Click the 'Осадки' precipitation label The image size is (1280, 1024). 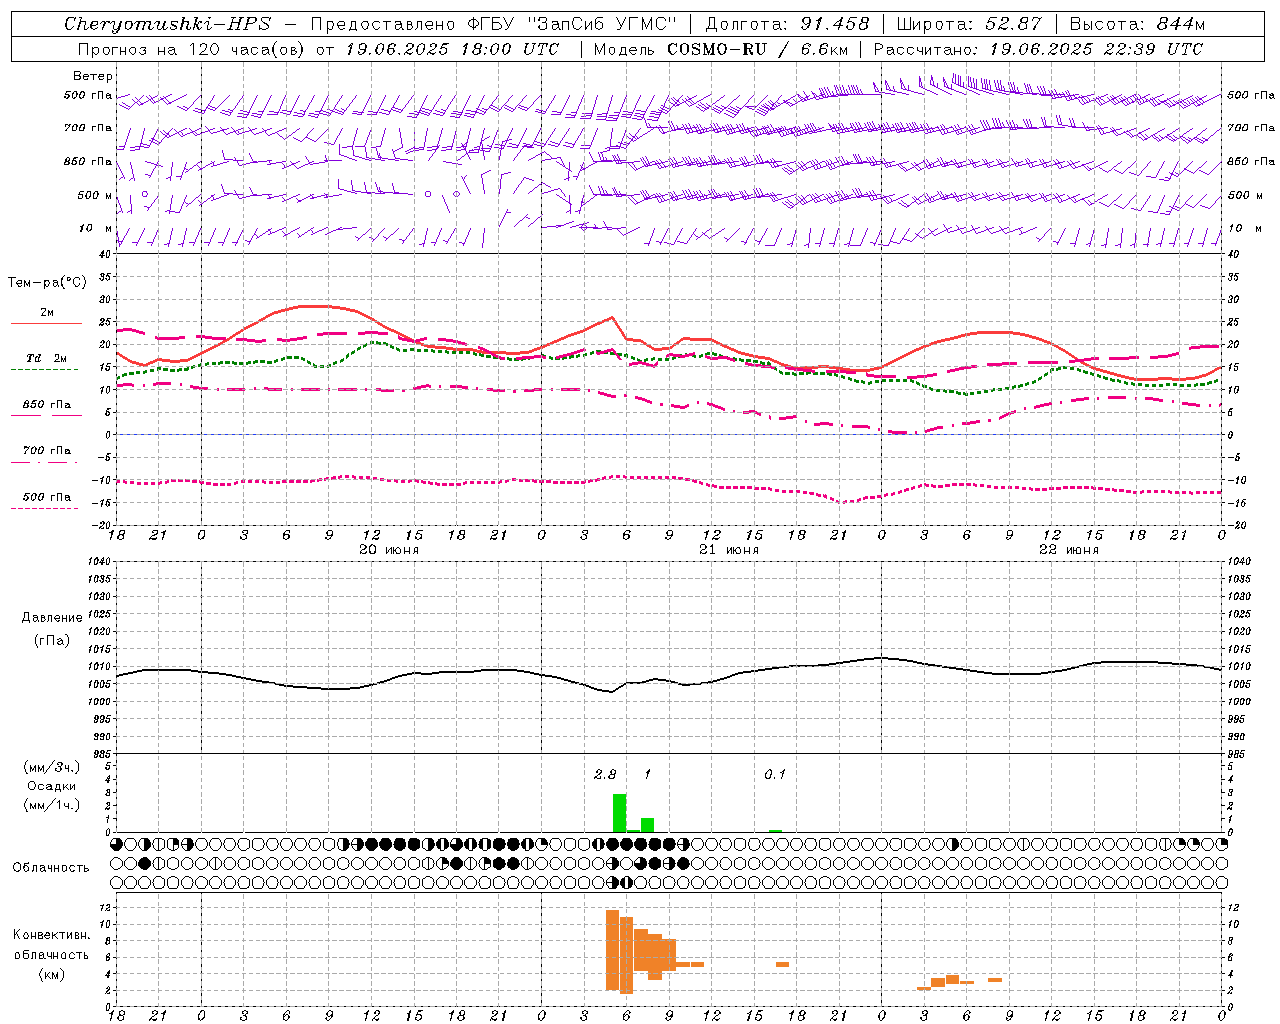(x=52, y=786)
